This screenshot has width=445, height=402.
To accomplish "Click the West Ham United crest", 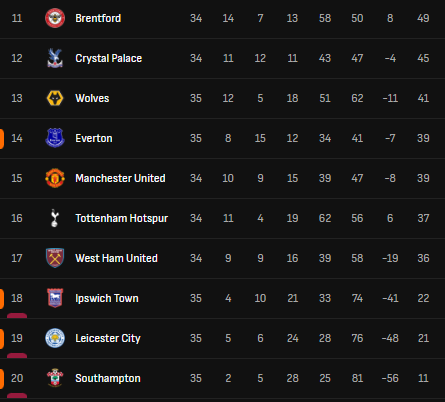I will pos(55,258).
